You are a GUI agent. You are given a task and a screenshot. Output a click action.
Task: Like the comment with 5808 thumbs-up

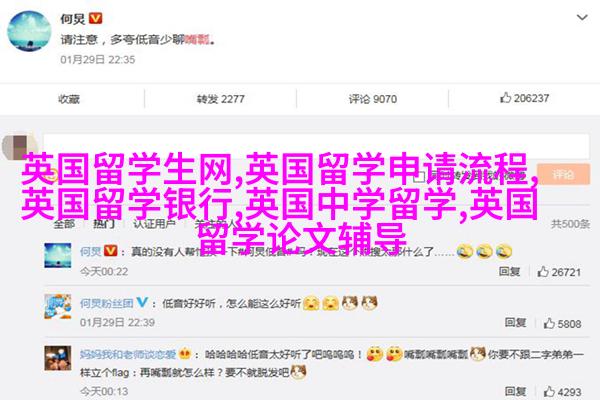(x=549, y=323)
